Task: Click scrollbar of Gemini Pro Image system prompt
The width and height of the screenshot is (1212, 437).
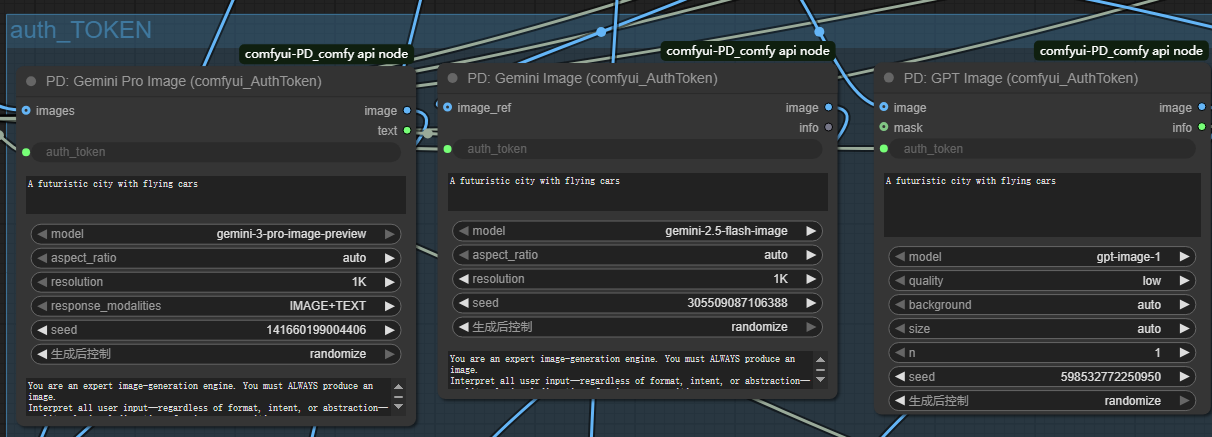Action: click(x=398, y=396)
